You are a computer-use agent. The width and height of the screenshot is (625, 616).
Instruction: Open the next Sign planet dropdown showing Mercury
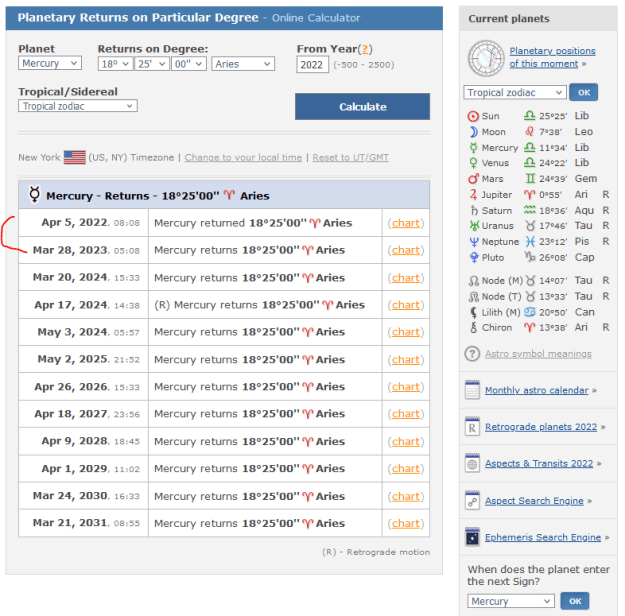(x=511, y=601)
